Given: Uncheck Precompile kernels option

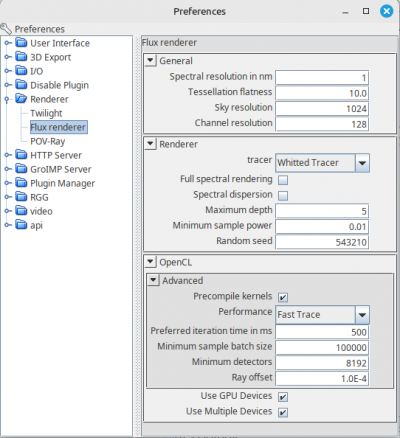Looking at the screenshot, I should tap(283, 297).
